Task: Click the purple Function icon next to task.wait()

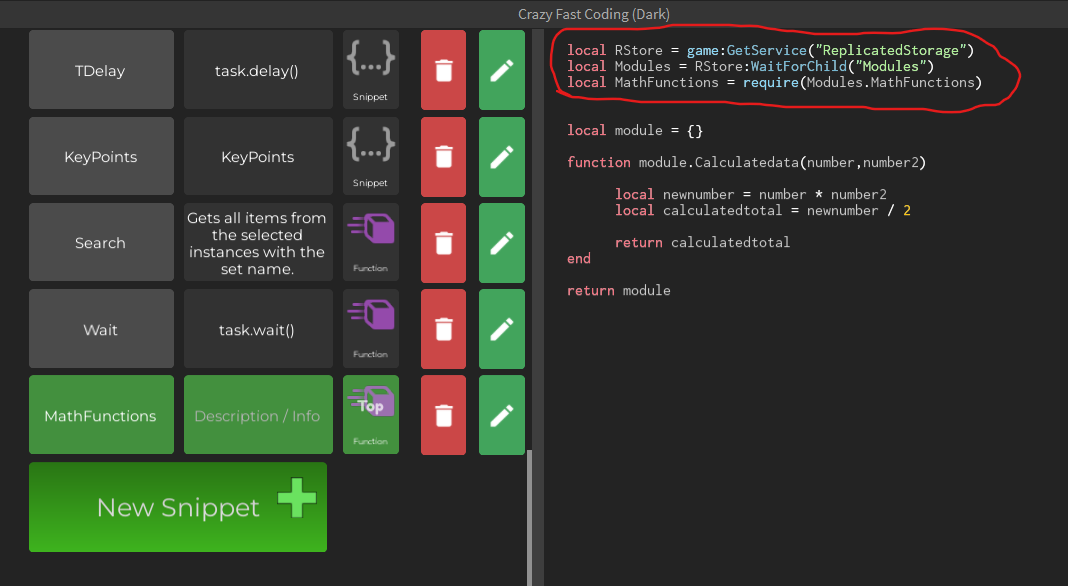Action: click(370, 328)
